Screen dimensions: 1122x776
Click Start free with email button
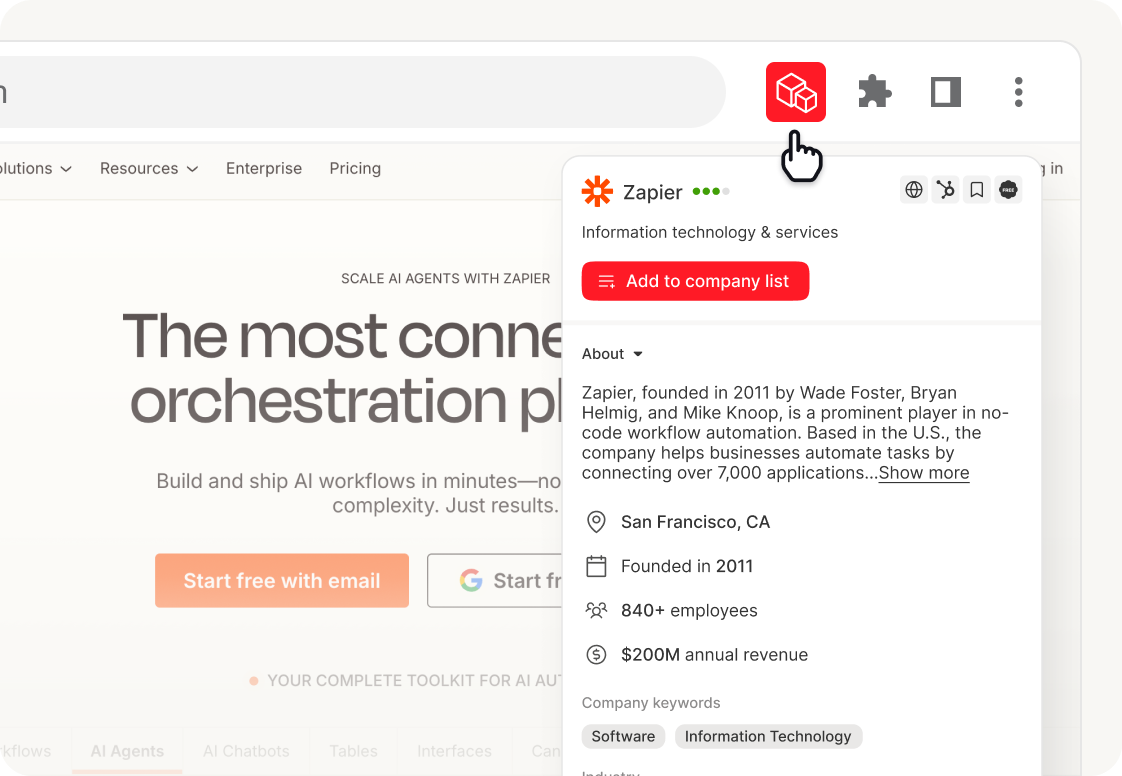(282, 581)
